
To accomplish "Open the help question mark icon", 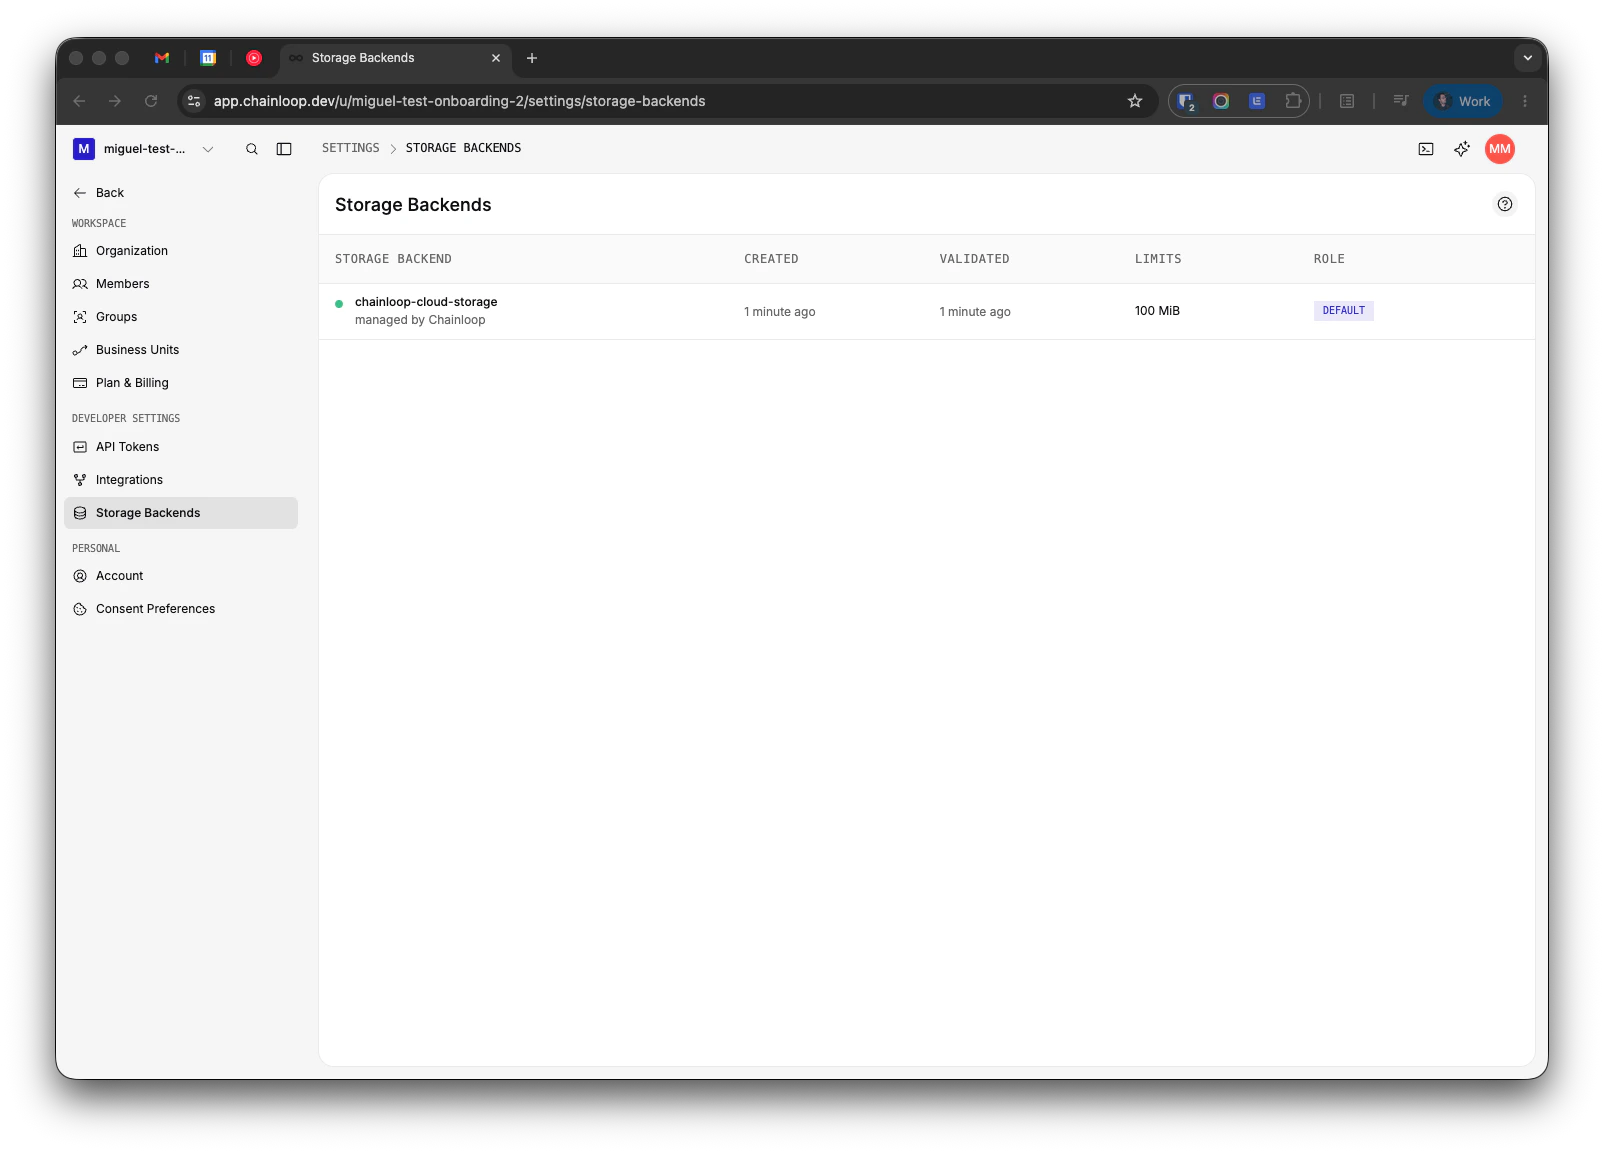I will coord(1505,204).
